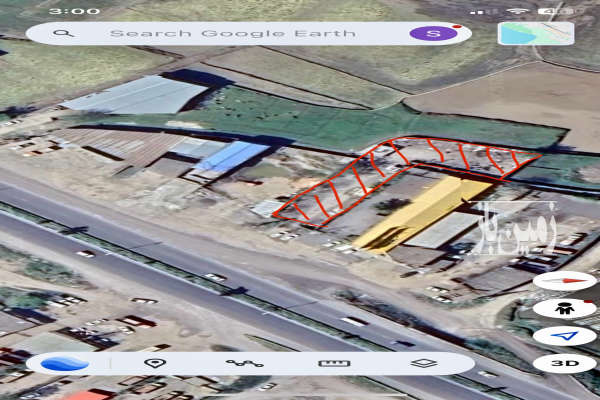This screenshot has width=600, height=400.
Task: Tap the search magnifier icon
Action: pos(63,33)
